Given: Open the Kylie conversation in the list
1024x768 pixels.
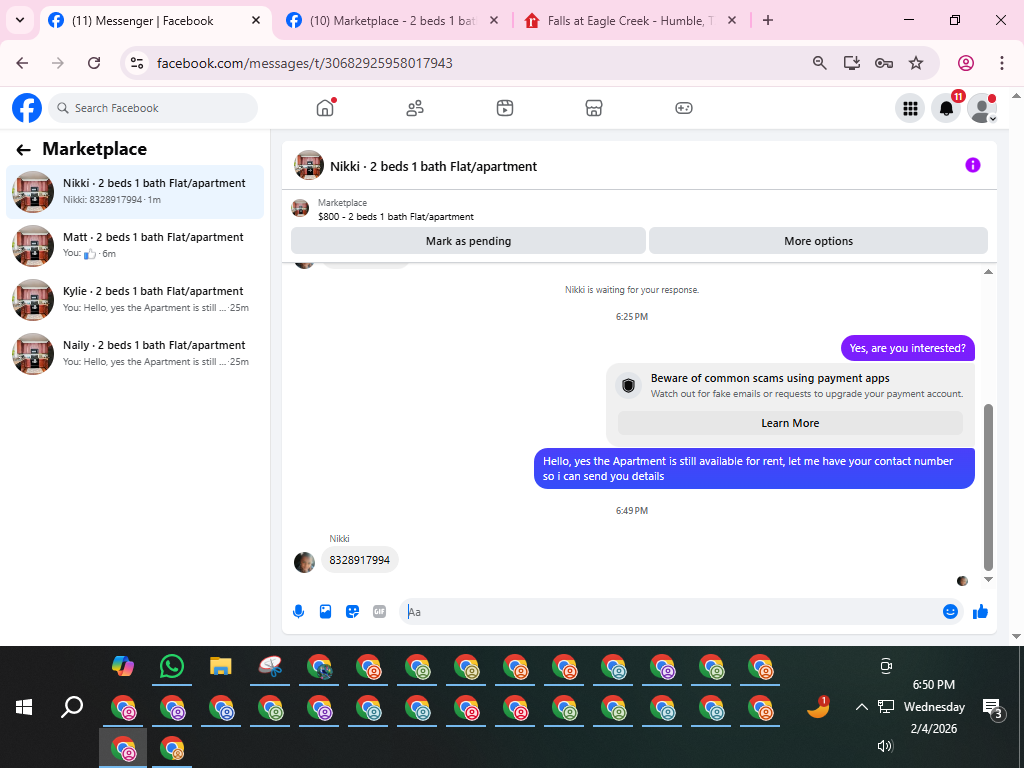Looking at the screenshot, I should (135, 300).
